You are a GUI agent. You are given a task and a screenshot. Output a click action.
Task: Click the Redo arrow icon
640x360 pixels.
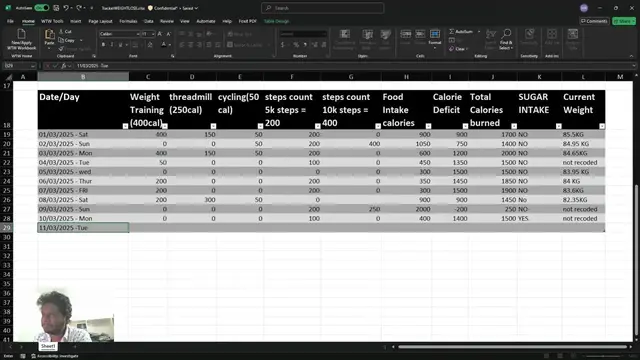[79, 8]
